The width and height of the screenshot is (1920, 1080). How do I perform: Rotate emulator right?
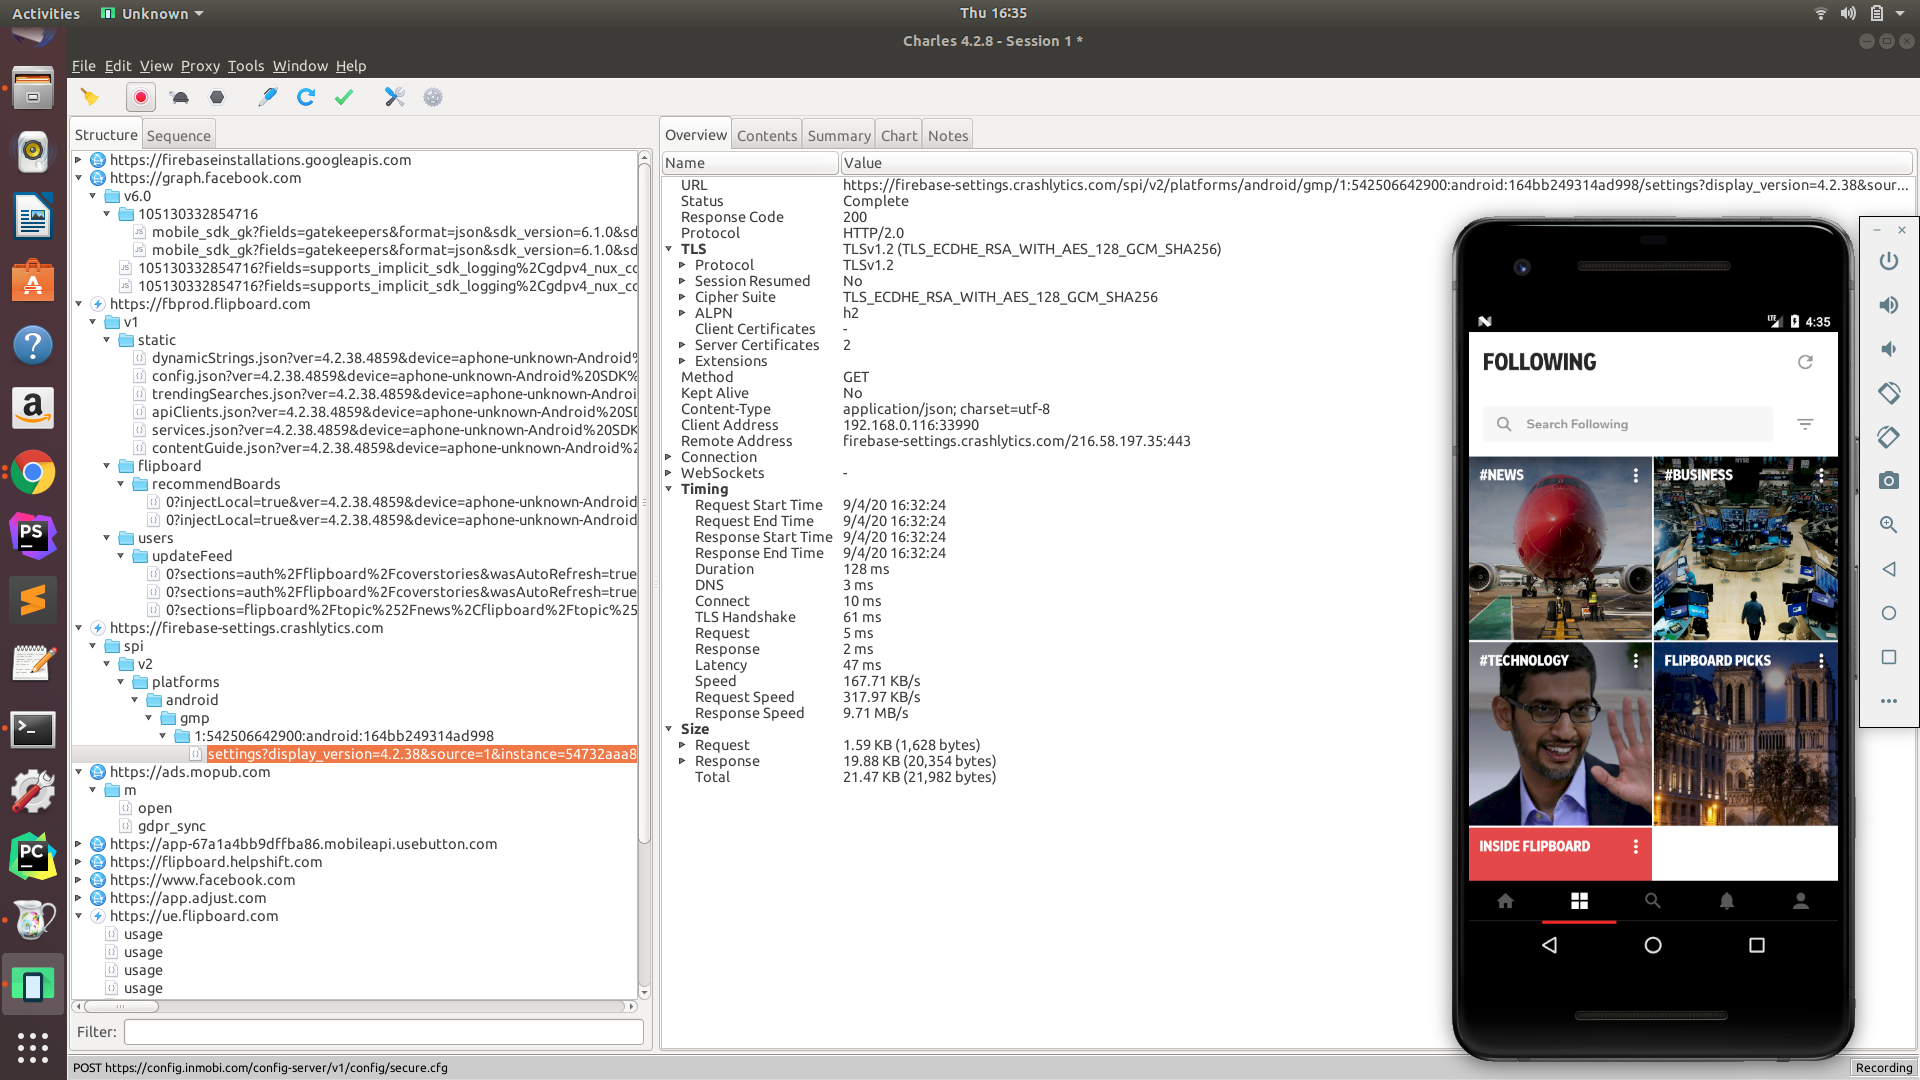[1888, 437]
